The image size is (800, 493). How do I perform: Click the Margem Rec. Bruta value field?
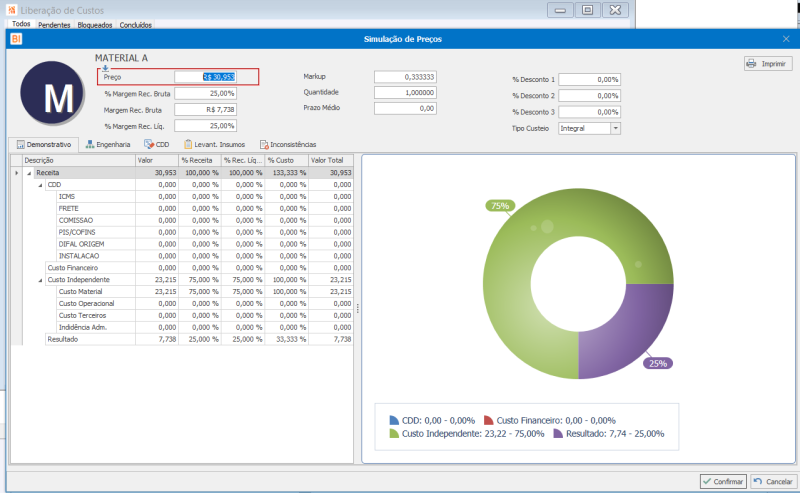205,110
